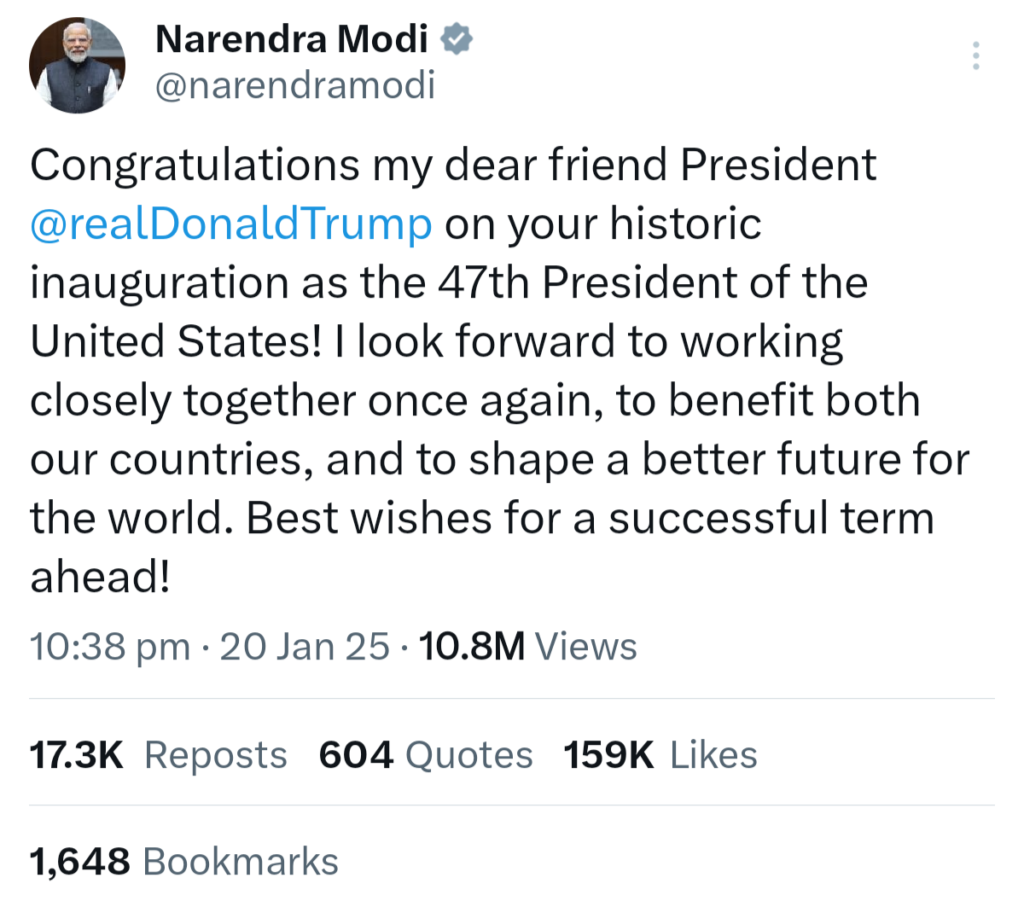Click the blue verified badge

click(457, 39)
